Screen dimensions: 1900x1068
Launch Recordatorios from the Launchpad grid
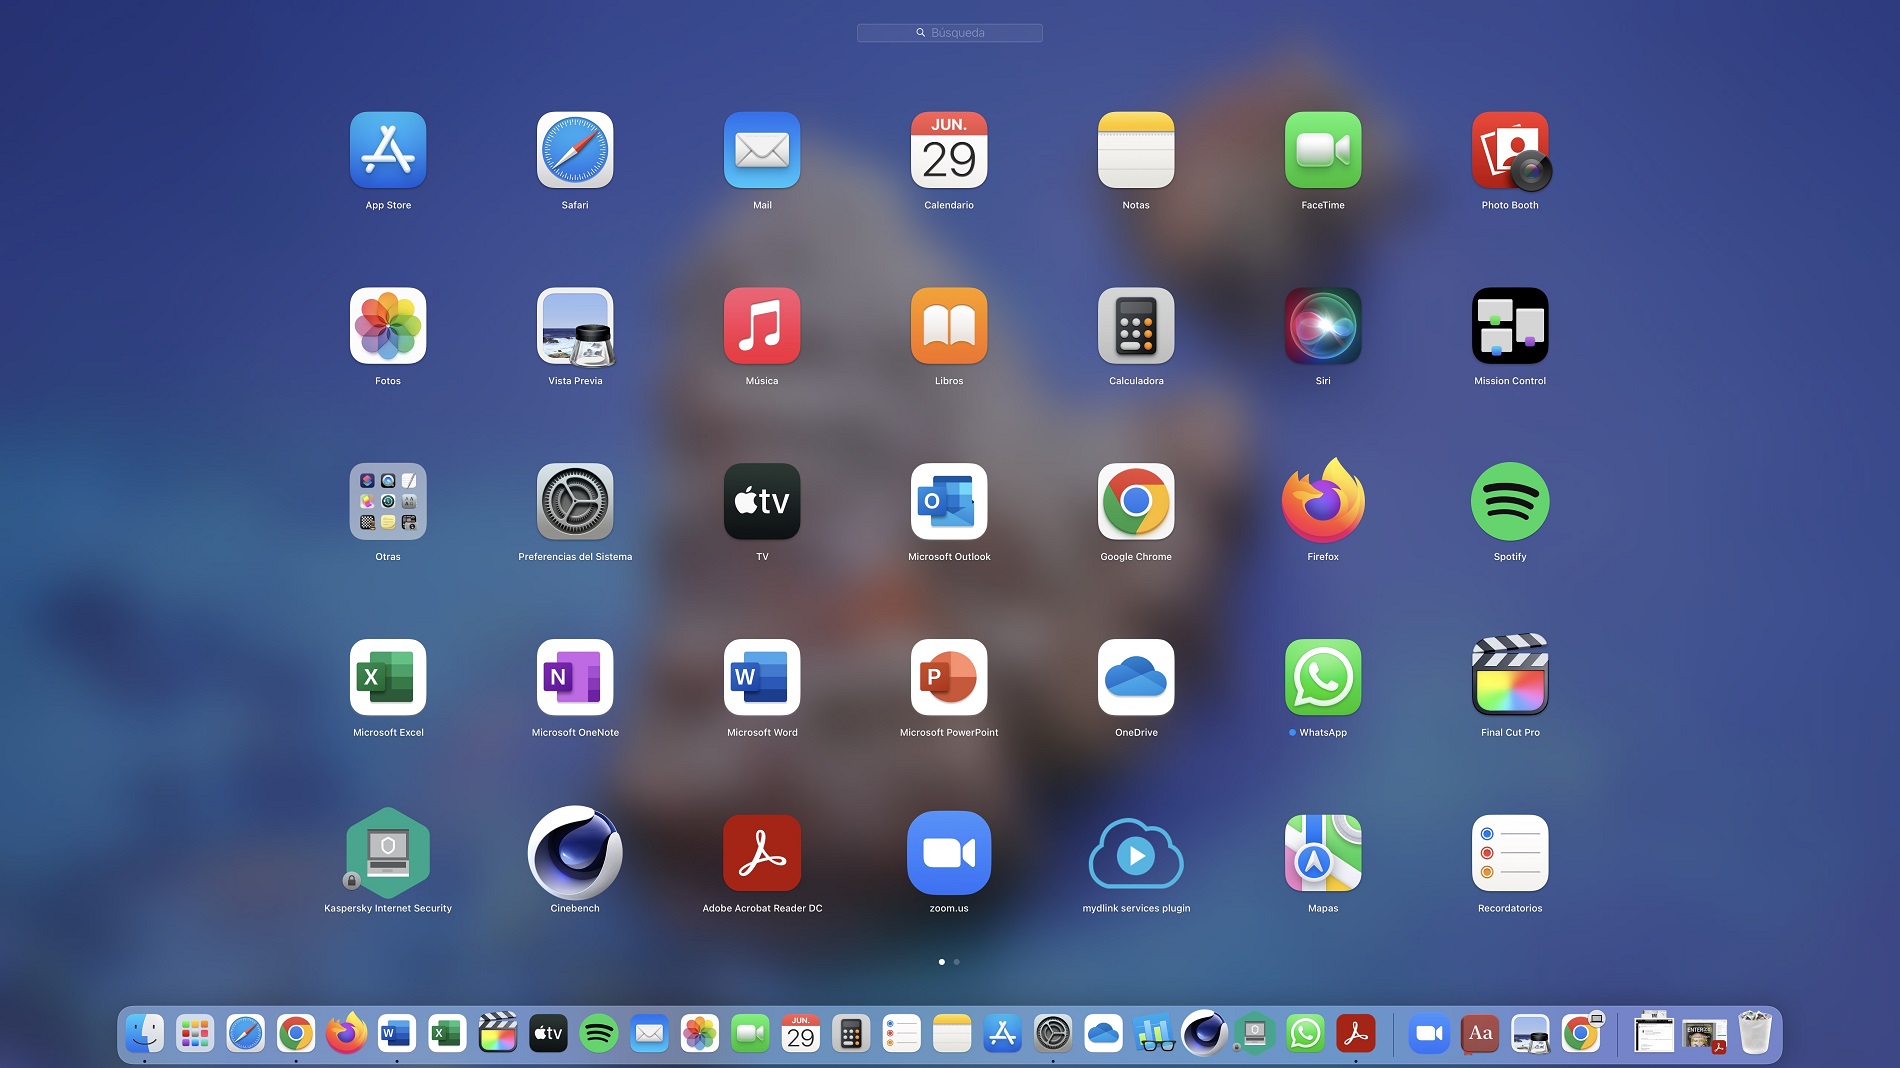tap(1510, 853)
